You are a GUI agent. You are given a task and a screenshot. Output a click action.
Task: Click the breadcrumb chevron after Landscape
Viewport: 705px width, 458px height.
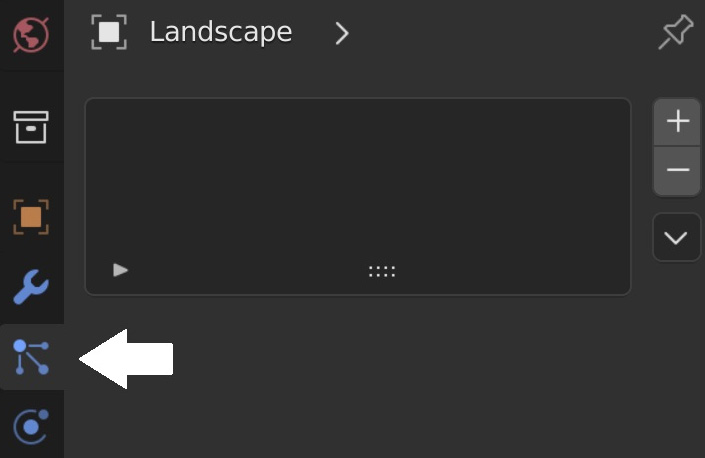point(342,33)
